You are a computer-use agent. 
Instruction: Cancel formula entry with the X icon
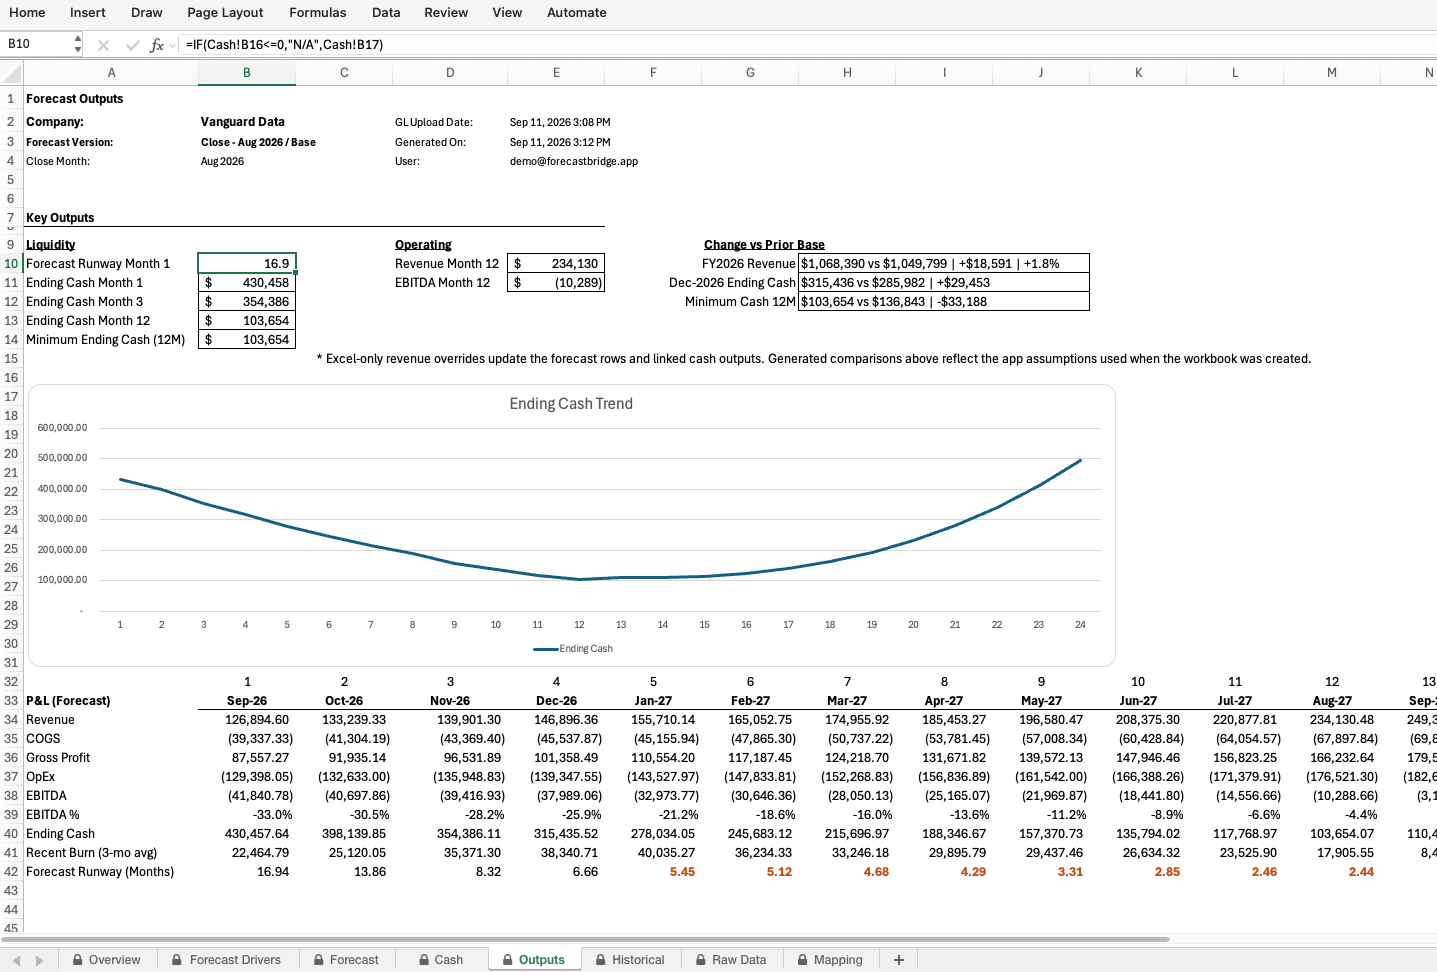103,45
